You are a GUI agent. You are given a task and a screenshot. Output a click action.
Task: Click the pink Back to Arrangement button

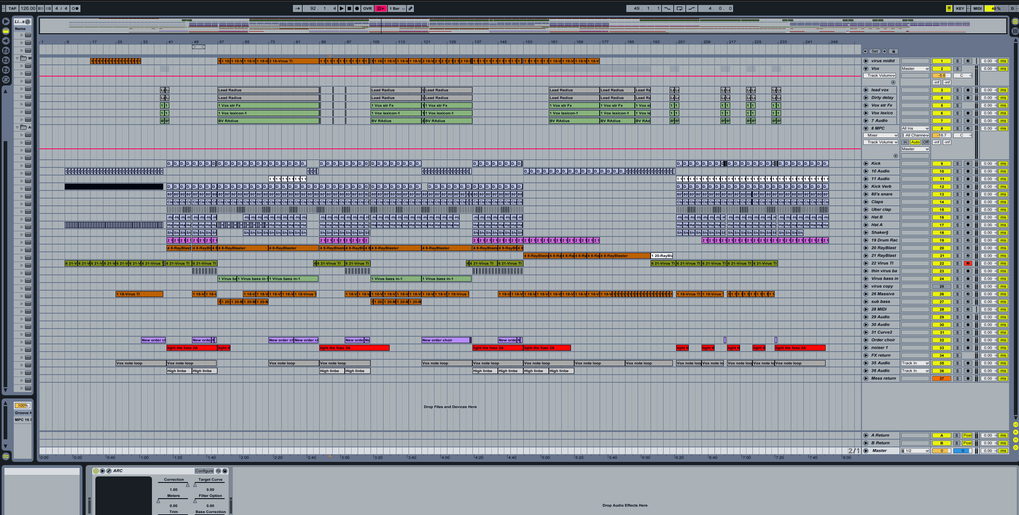[381, 8]
